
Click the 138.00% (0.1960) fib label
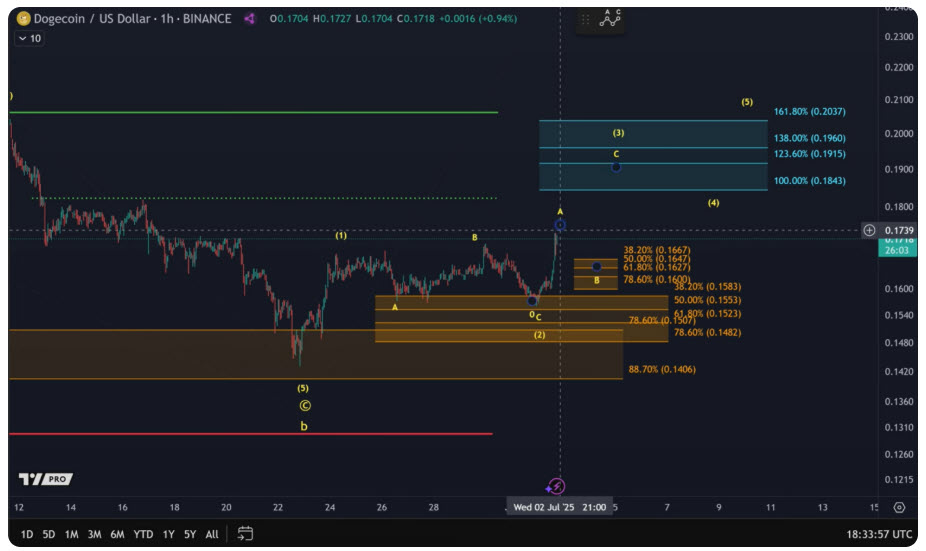810,138
